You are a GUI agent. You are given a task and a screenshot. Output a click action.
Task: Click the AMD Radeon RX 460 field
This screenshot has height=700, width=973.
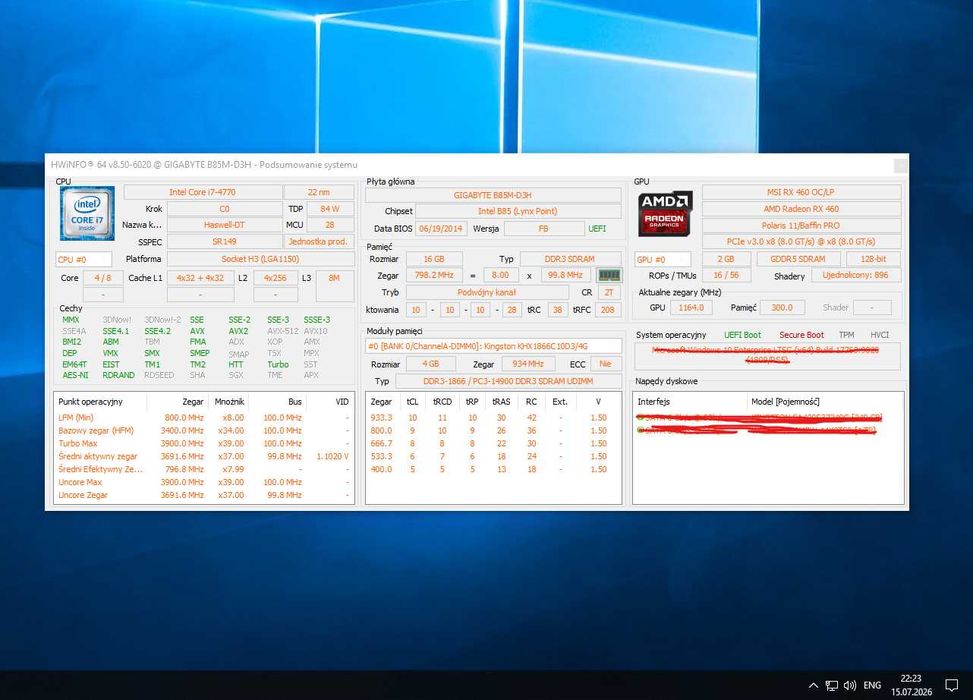coord(801,209)
